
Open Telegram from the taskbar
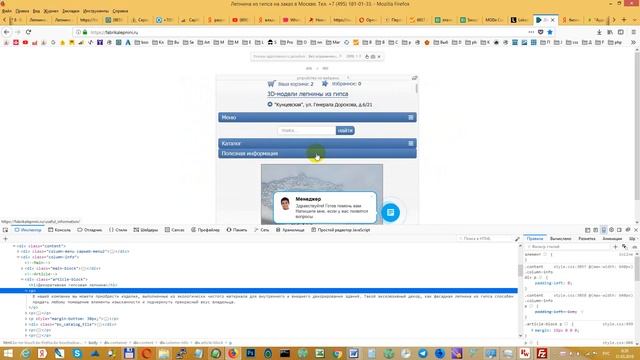(x=422, y=353)
